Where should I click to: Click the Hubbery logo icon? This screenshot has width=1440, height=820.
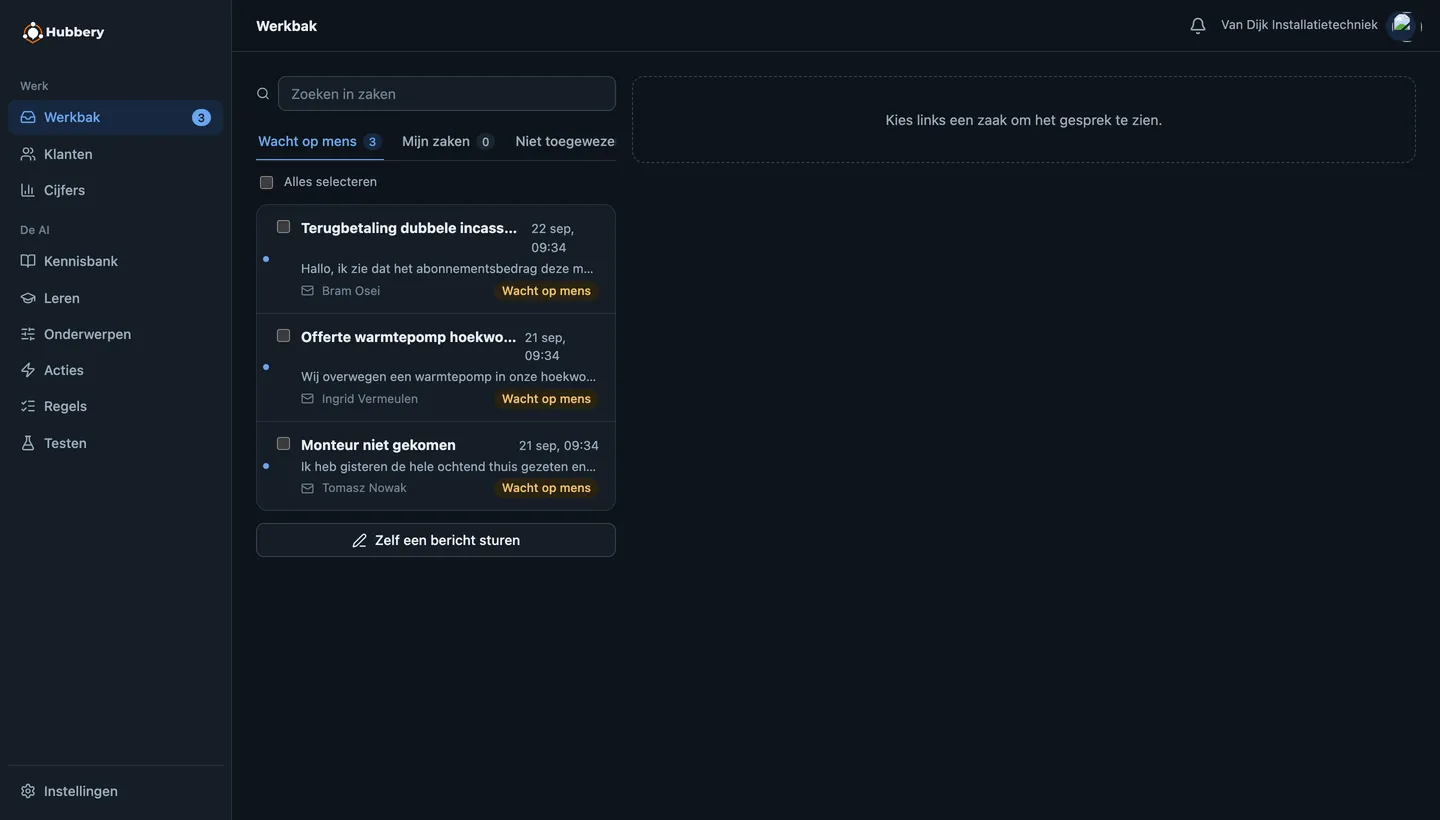33,32
